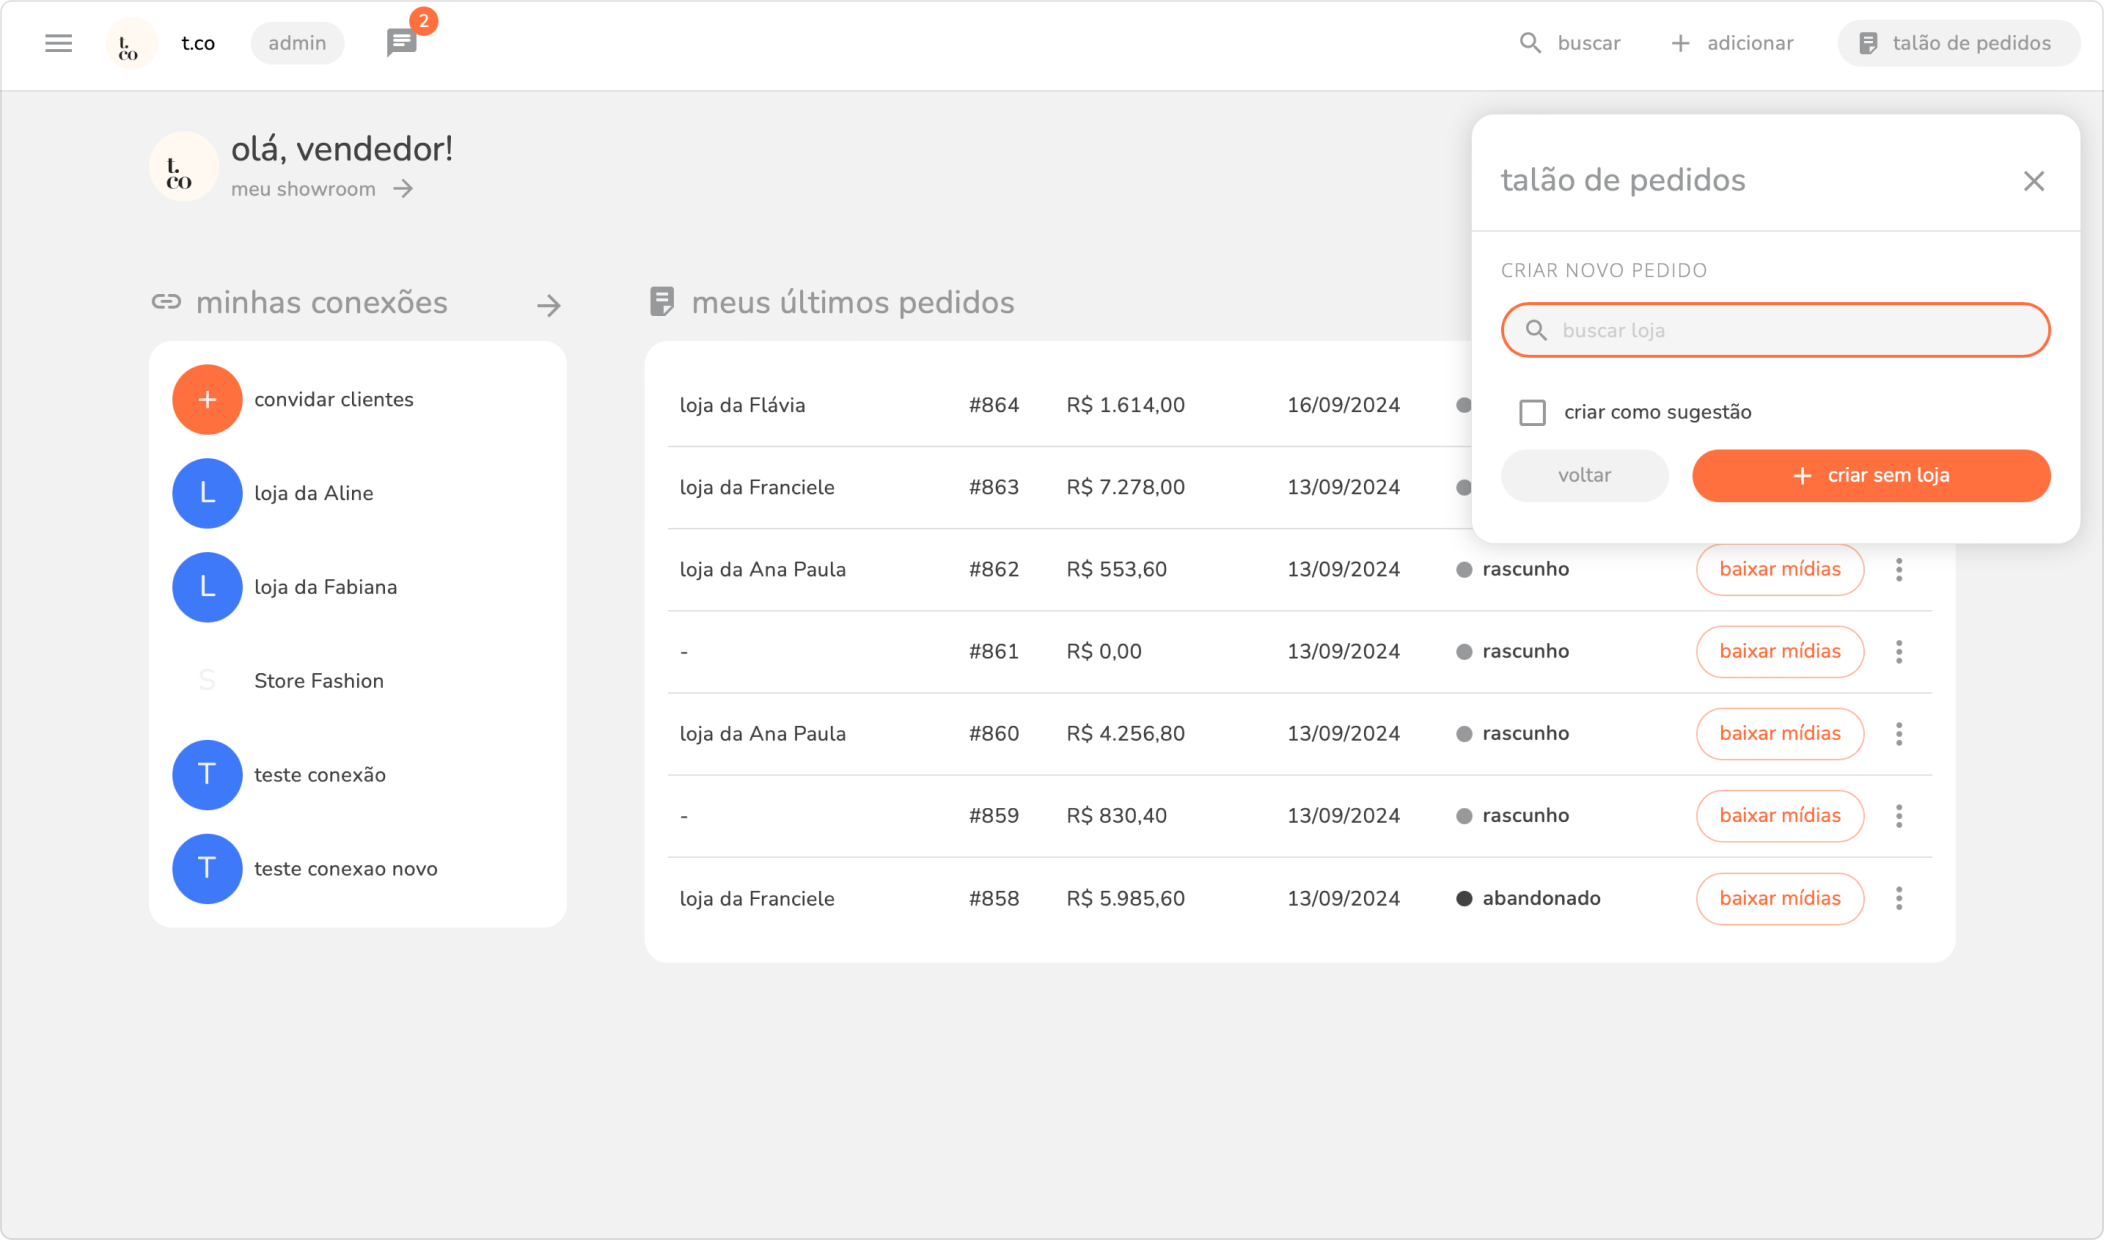This screenshot has width=2104, height=1240.
Task: Open three-dot menu for order #862
Action: tap(1898, 570)
